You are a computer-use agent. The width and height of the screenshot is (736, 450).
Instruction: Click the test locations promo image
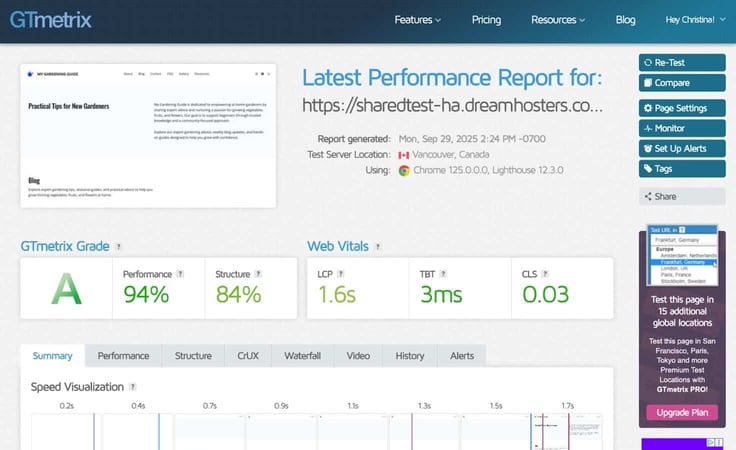[x=682, y=256]
